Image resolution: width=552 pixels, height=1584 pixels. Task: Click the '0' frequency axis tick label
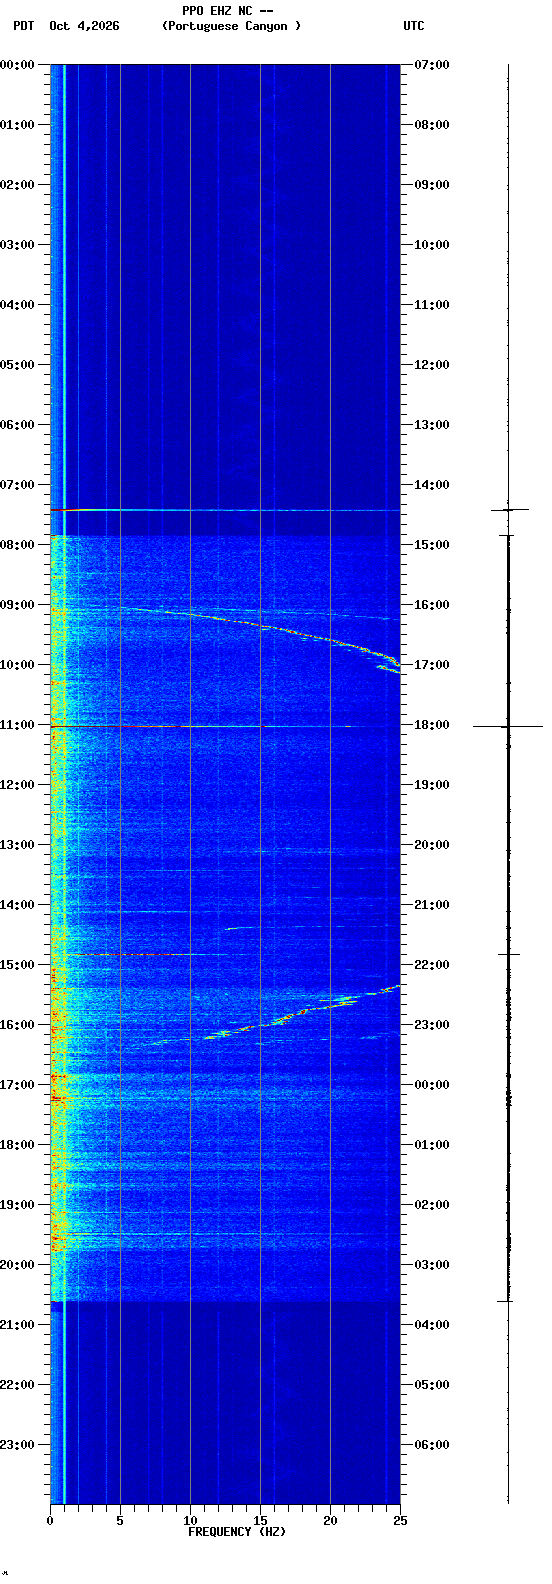pos(50,1521)
